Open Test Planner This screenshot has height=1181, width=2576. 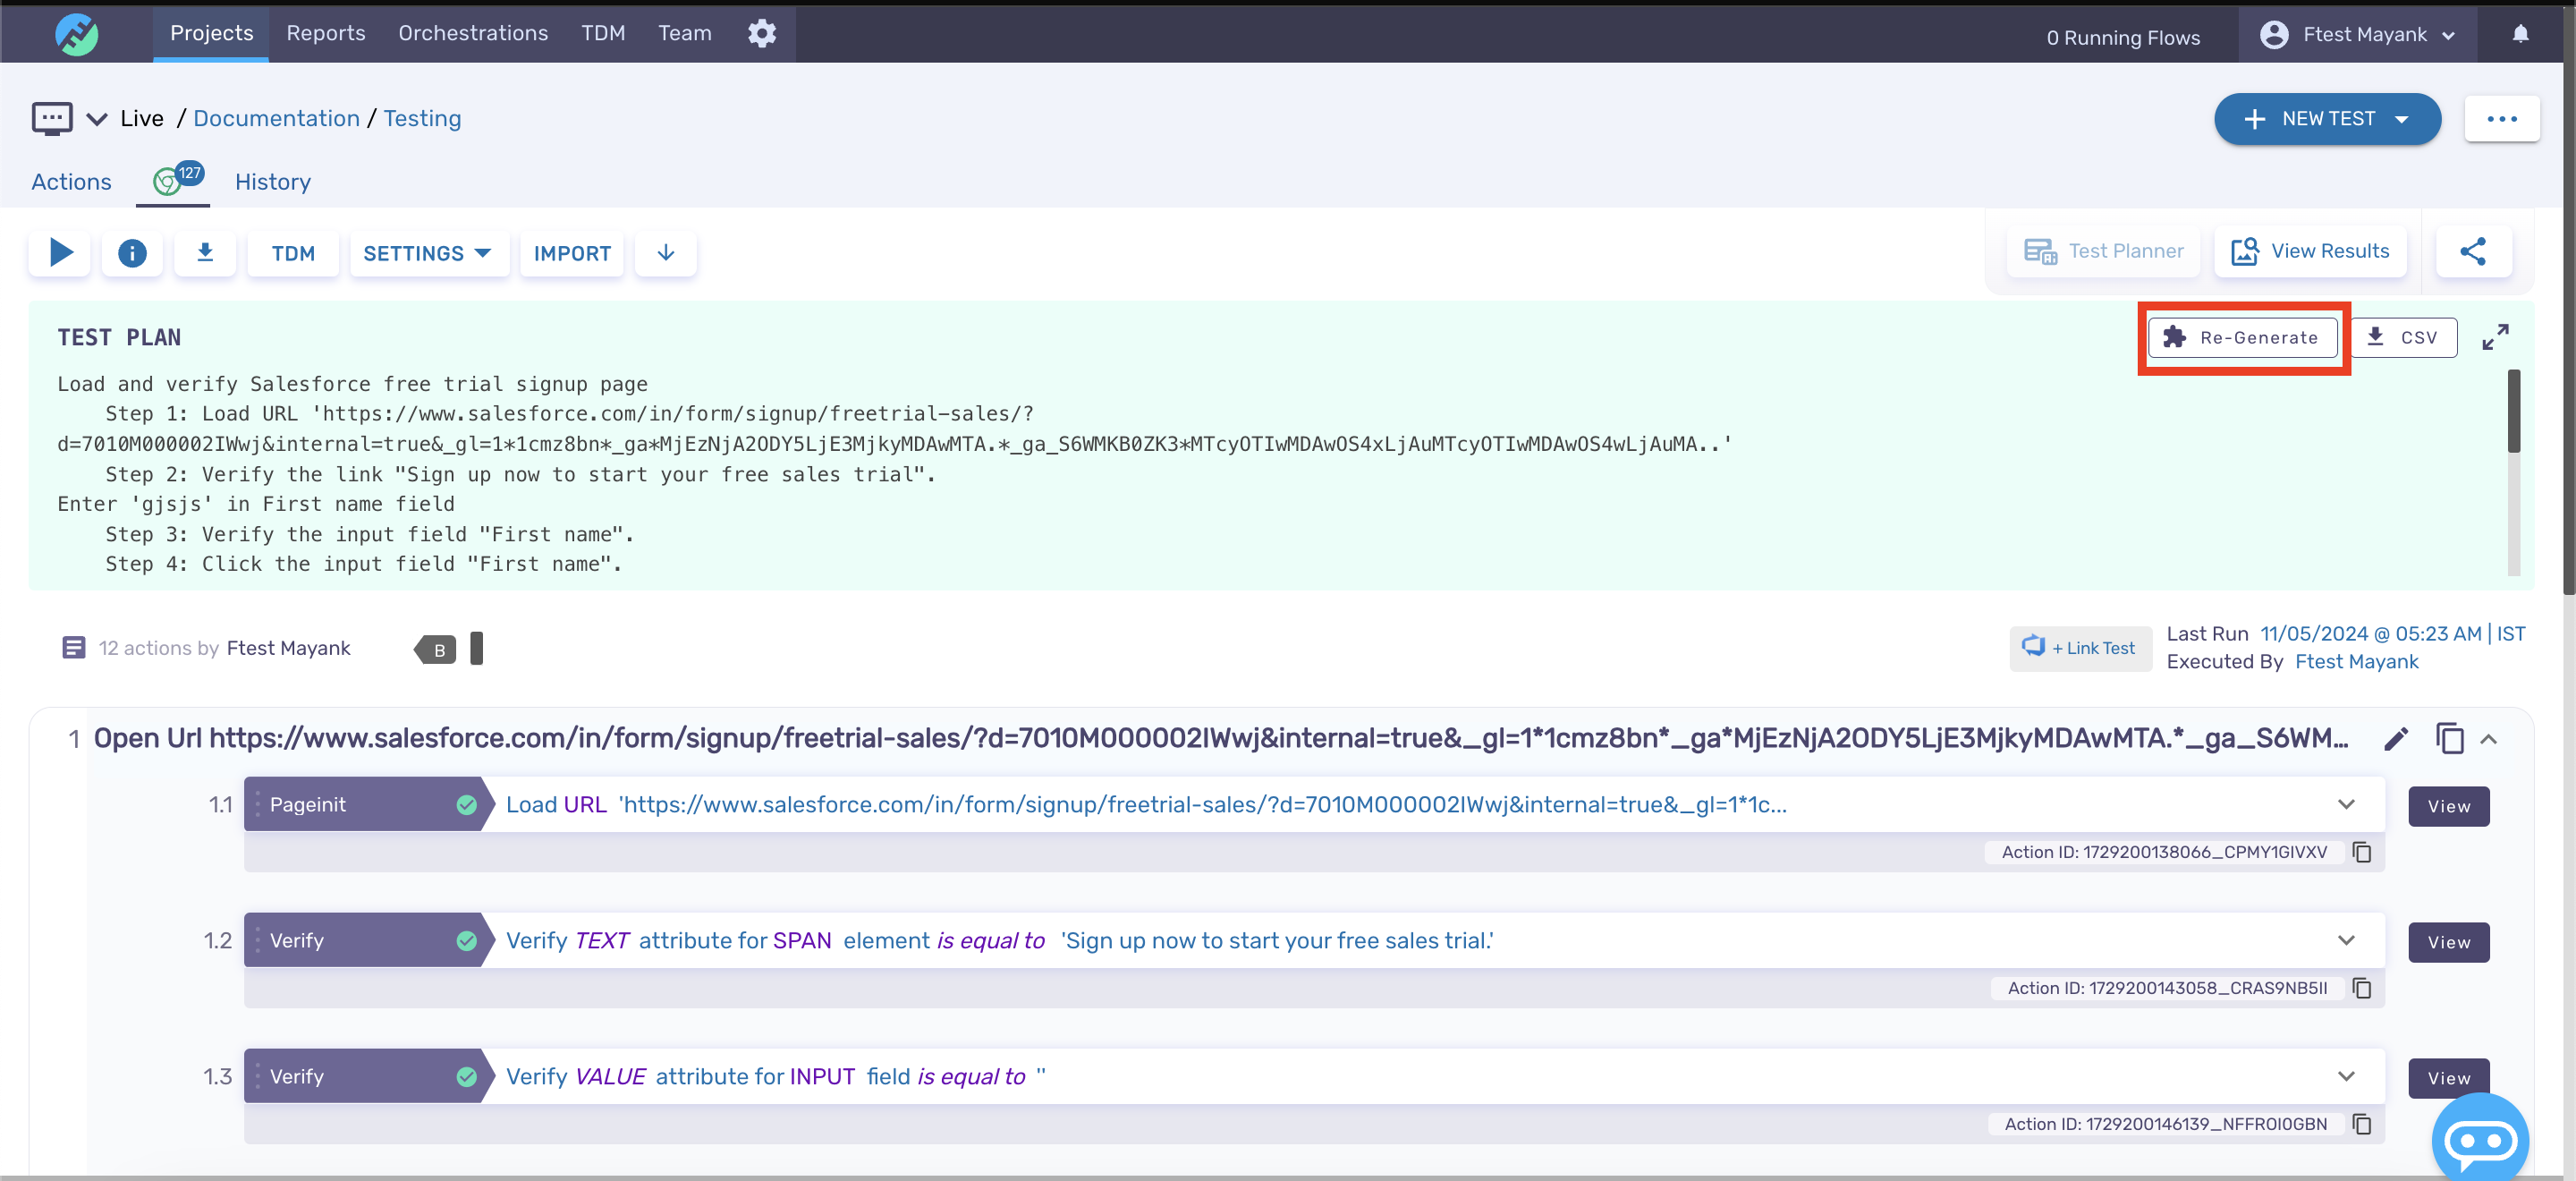tap(2103, 251)
